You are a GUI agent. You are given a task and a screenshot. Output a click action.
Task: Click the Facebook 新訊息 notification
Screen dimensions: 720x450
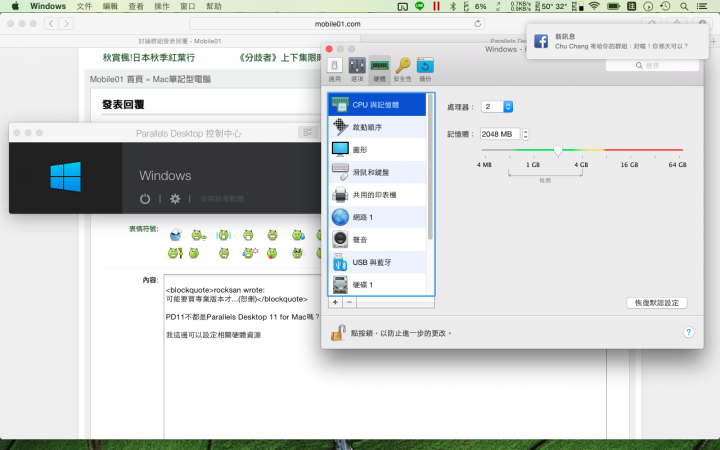[x=617, y=41]
